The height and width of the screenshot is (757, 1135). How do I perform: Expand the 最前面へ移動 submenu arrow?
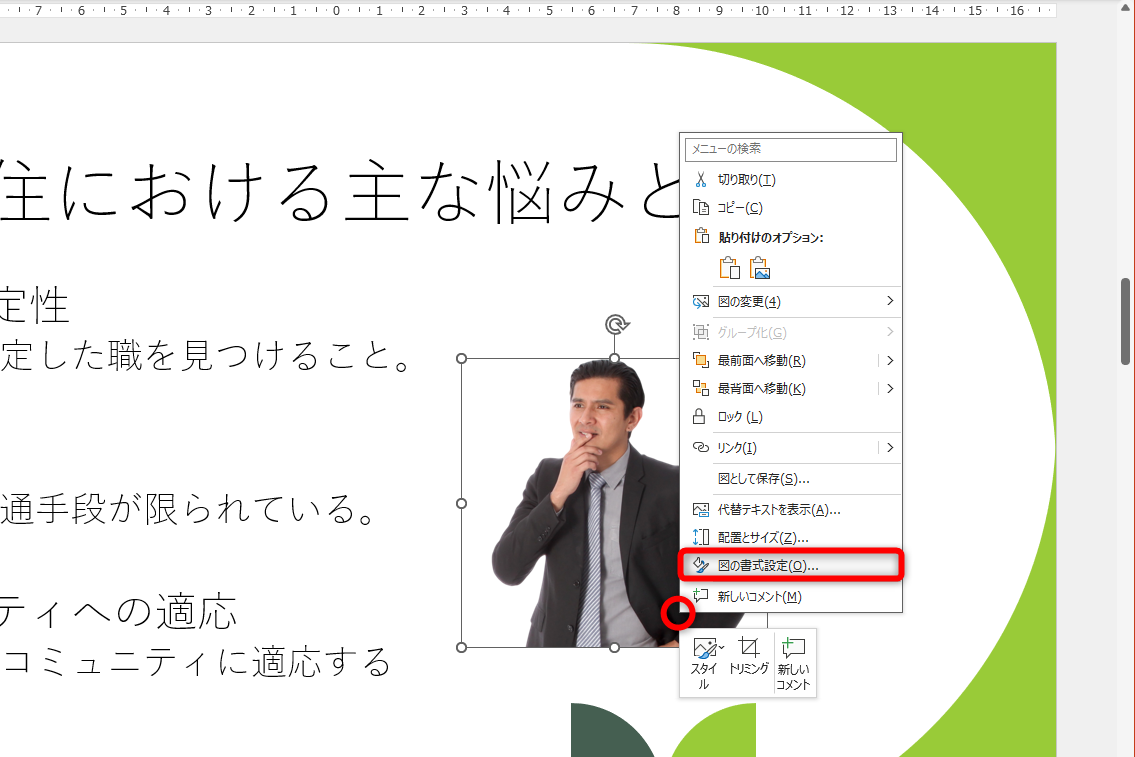[889, 360]
